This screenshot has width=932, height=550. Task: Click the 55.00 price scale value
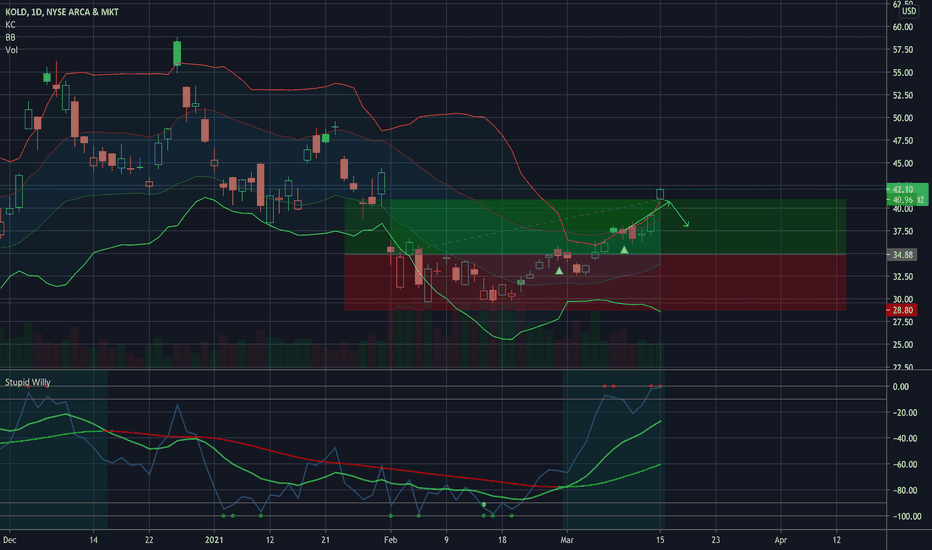(x=902, y=73)
